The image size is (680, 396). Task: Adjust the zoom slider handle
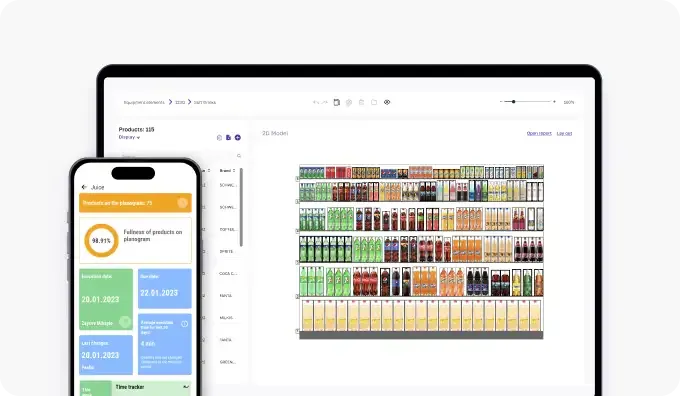[513, 101]
